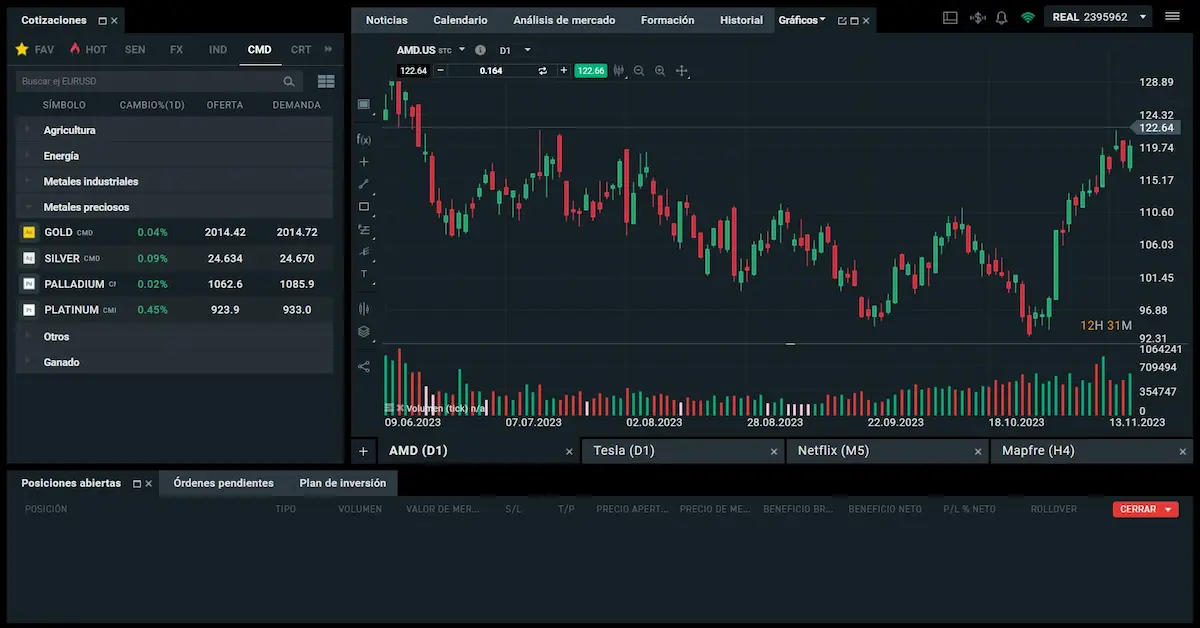Click the layers icon in the chart sidebar
Image resolution: width=1200 pixels, height=628 pixels.
[x=364, y=331]
